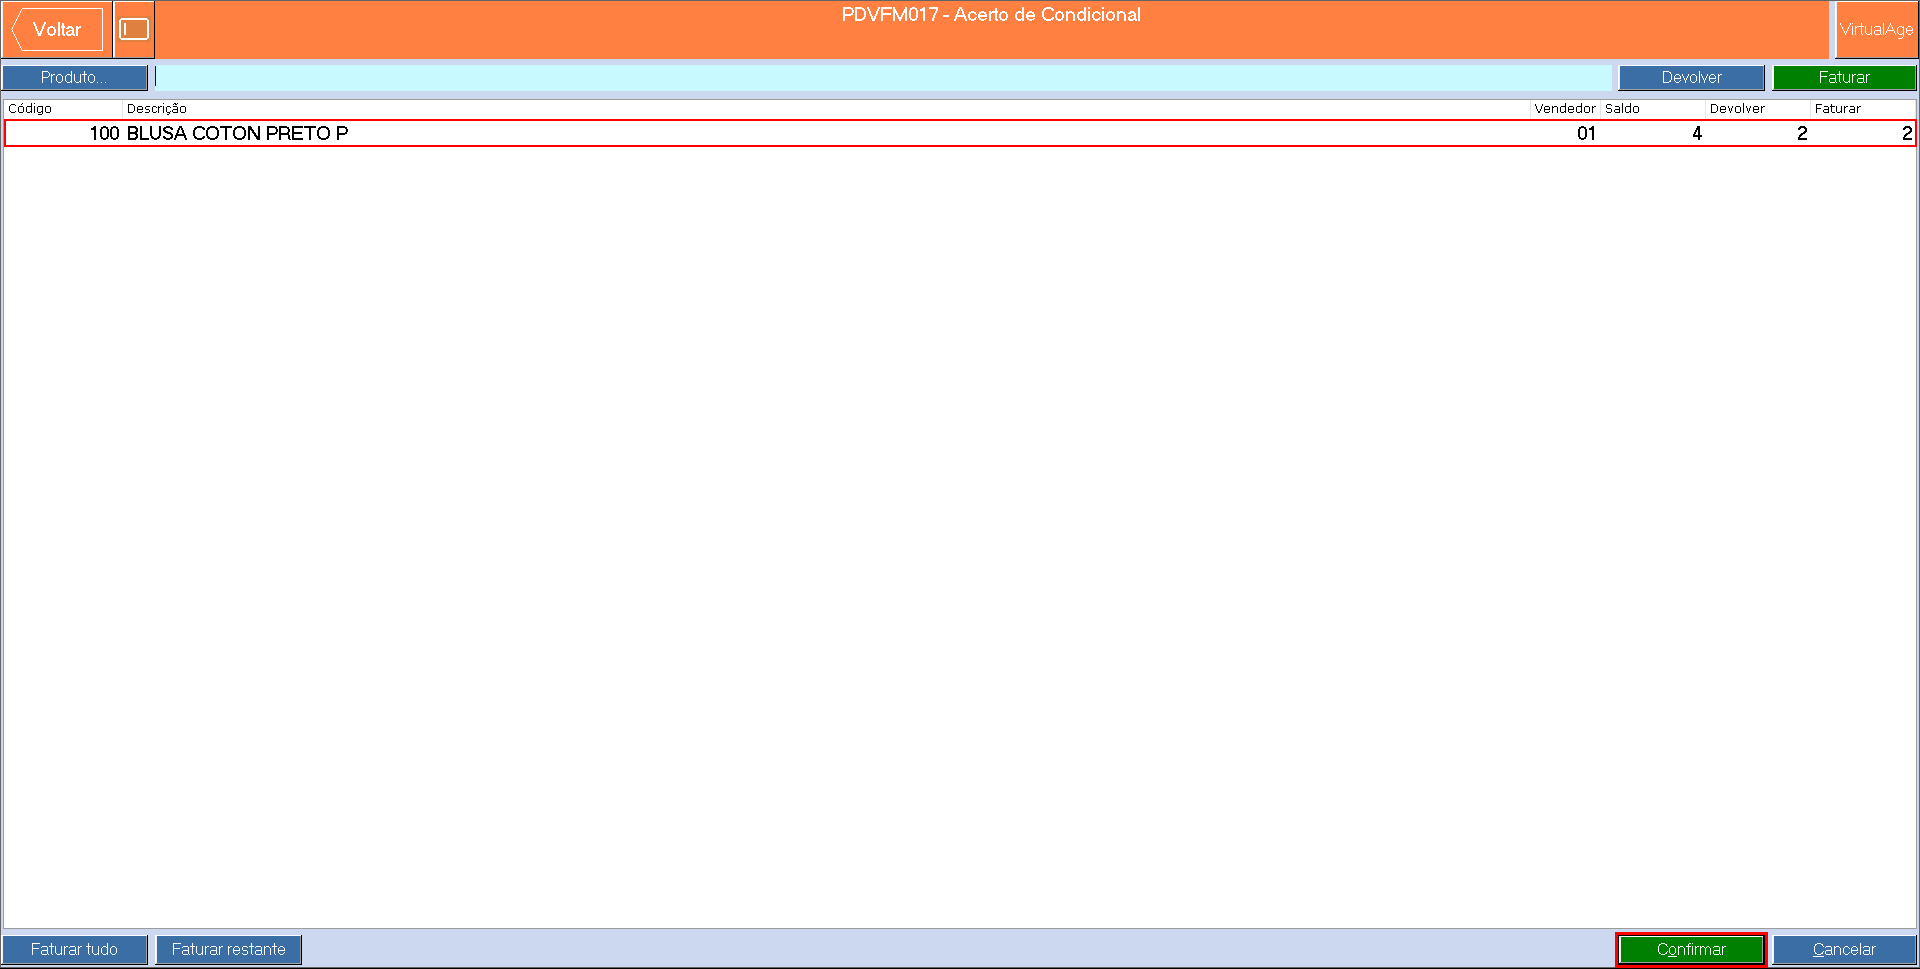Confirm with the Confirmar button
This screenshot has height=969, width=1920.
tap(1691, 949)
